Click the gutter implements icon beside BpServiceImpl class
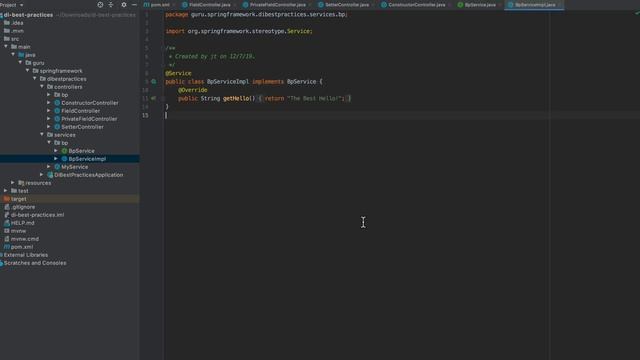640x360 pixels. (x=153, y=81)
